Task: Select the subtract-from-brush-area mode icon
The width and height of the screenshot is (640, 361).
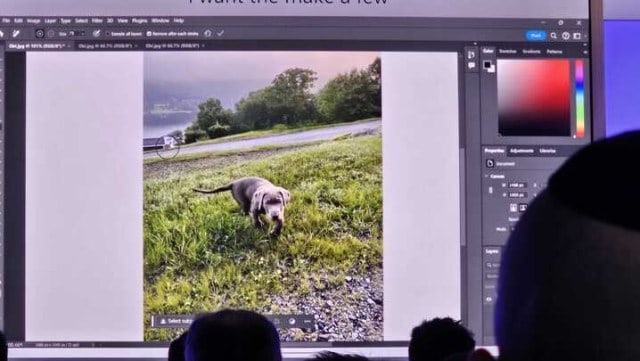Action: [x=51, y=34]
